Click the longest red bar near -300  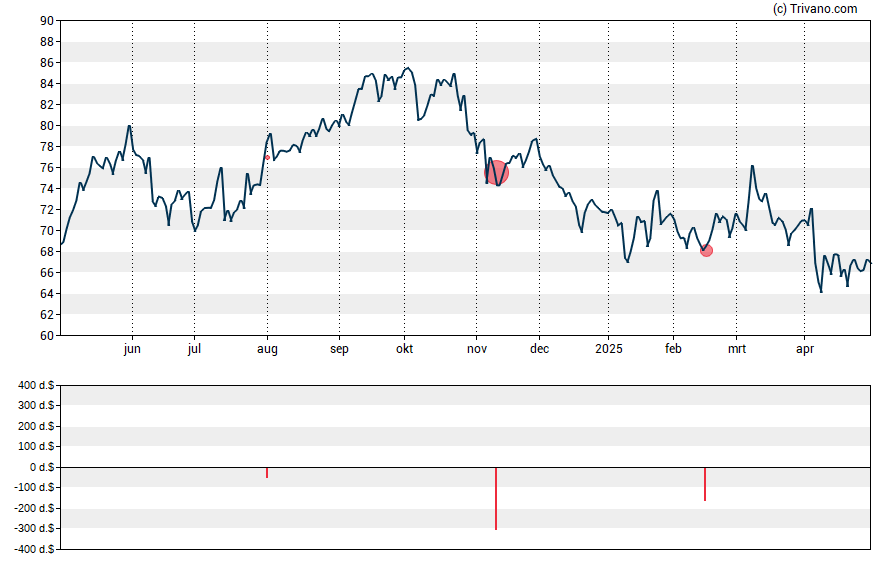(x=496, y=498)
